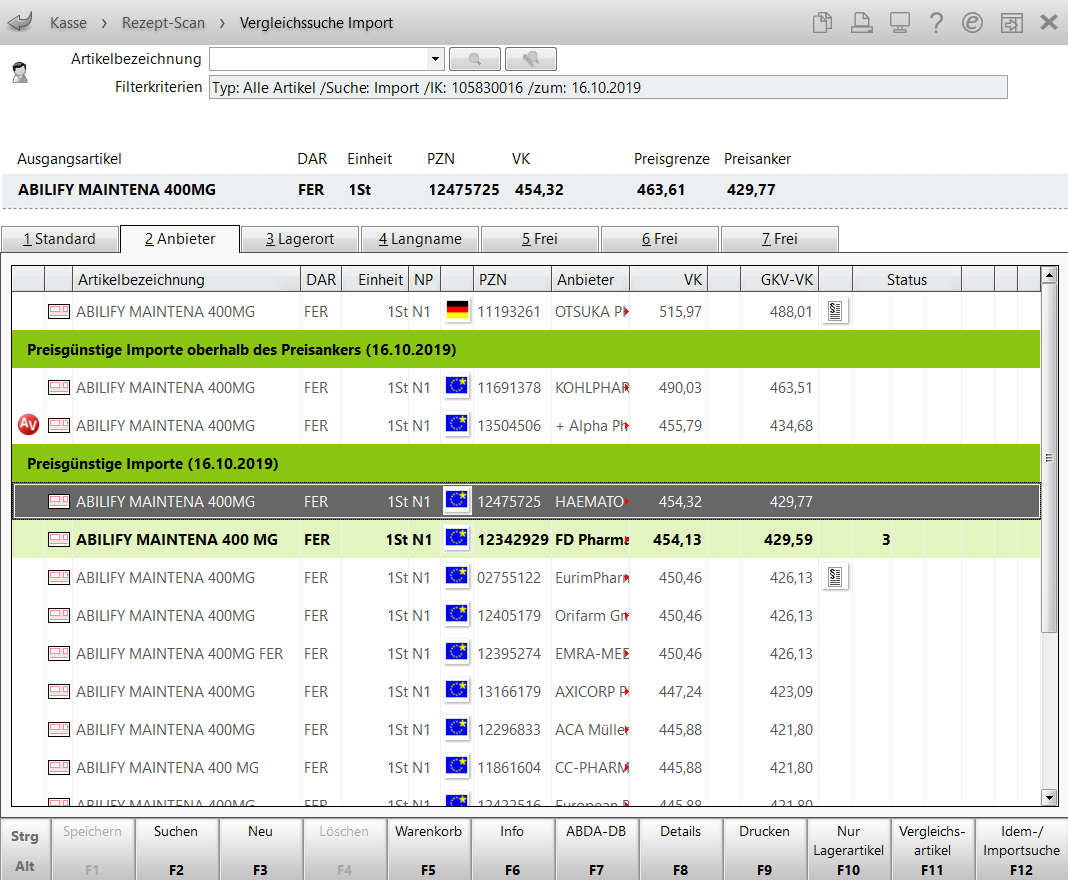Click the article icon in PZN 12405179 row
The image size is (1068, 880).
pos(59,616)
